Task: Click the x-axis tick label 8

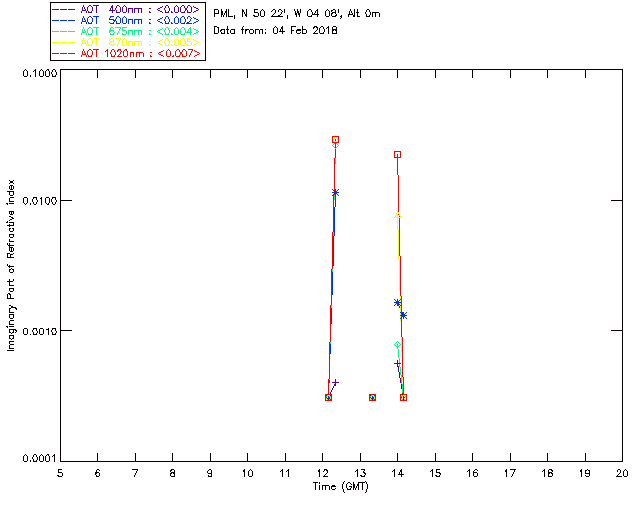Action: pyautogui.click(x=173, y=473)
